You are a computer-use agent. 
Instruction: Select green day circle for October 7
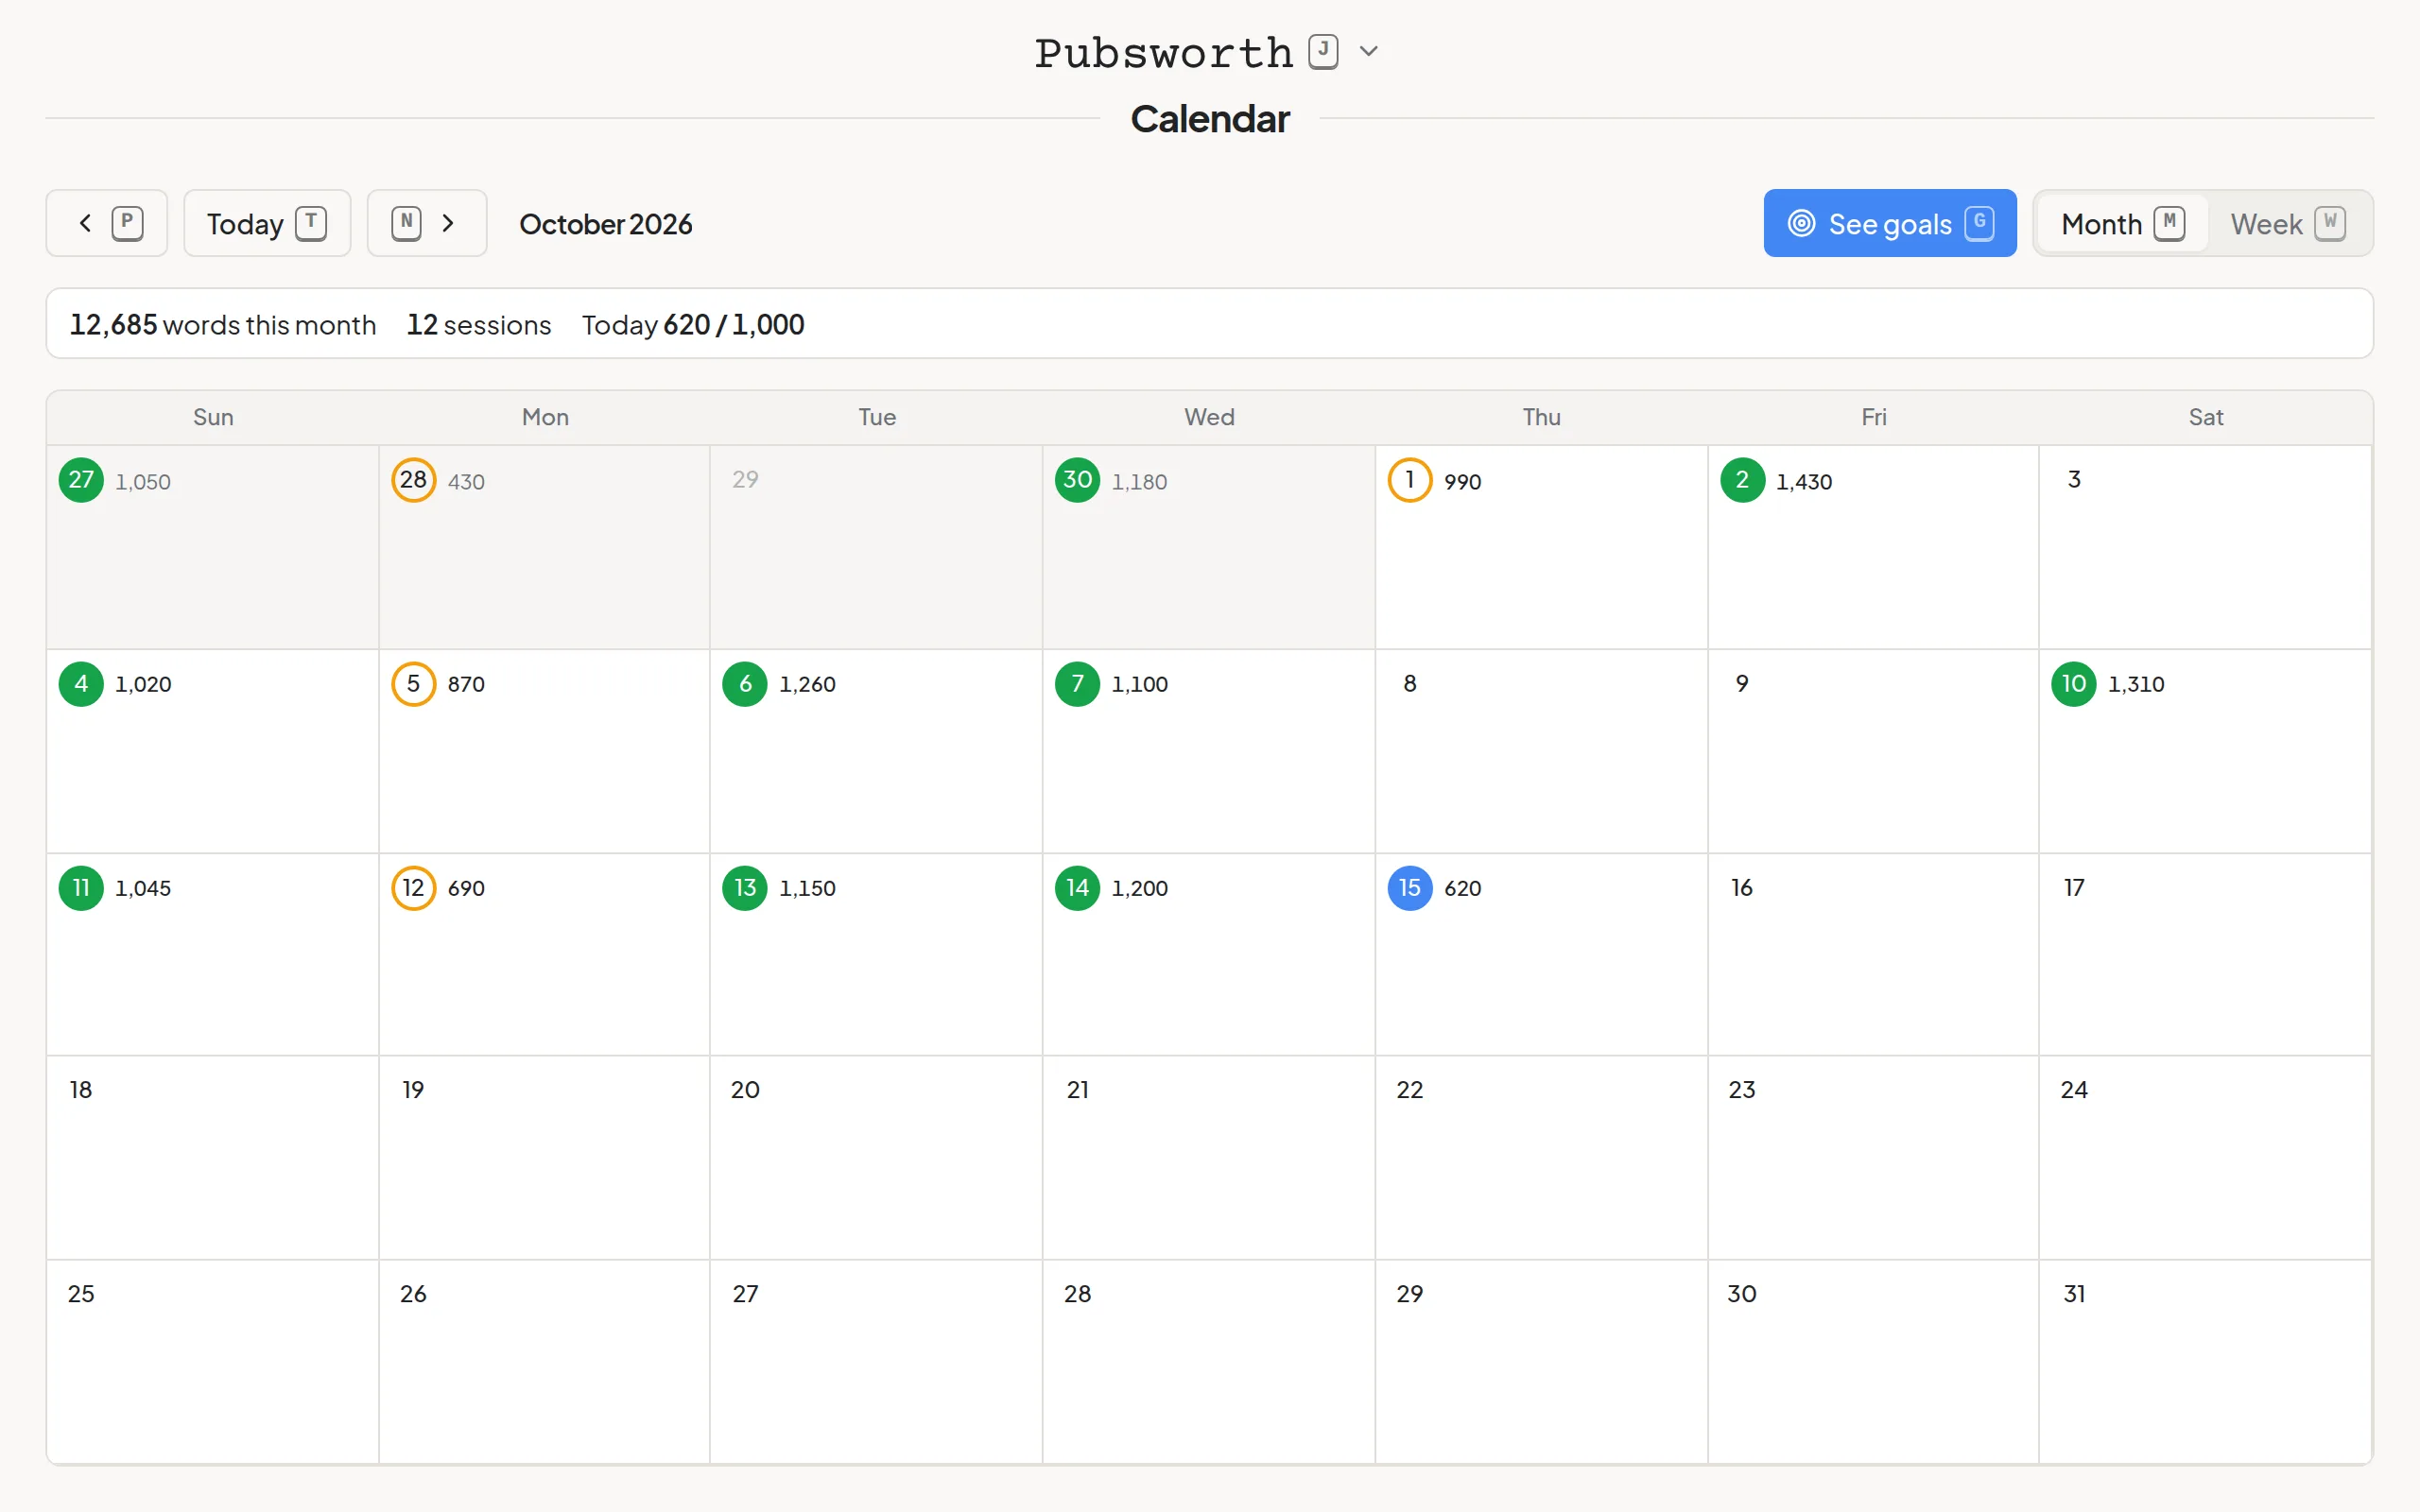coord(1077,684)
